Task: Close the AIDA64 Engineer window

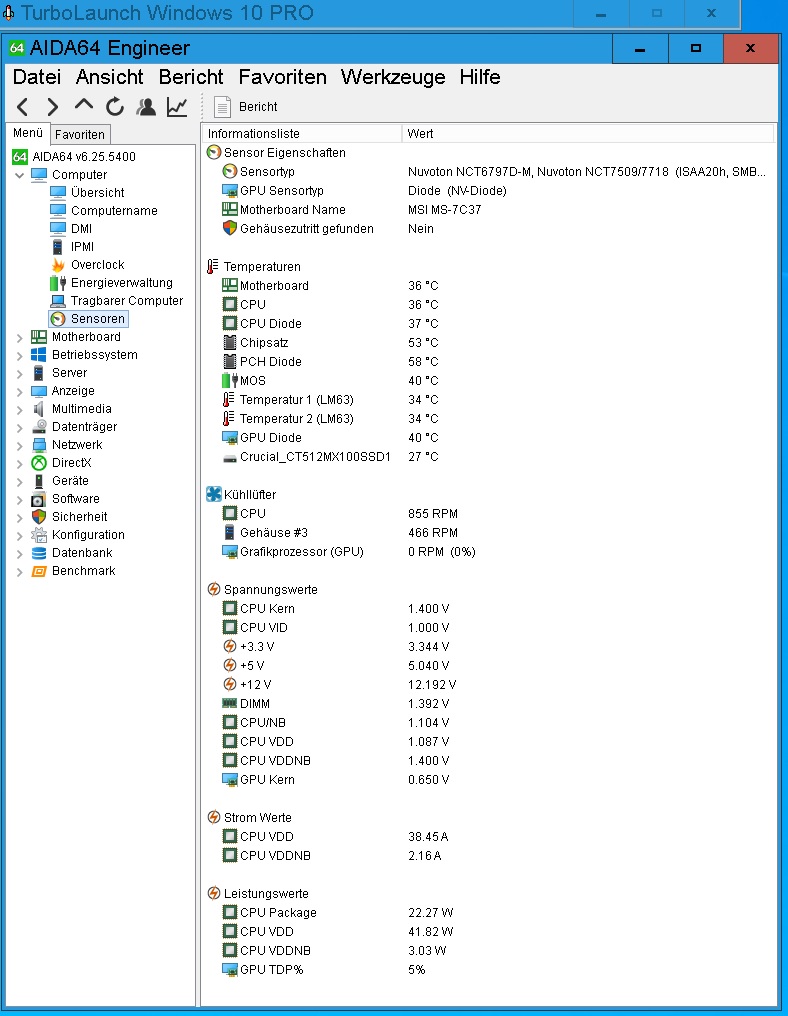Action: pos(750,49)
